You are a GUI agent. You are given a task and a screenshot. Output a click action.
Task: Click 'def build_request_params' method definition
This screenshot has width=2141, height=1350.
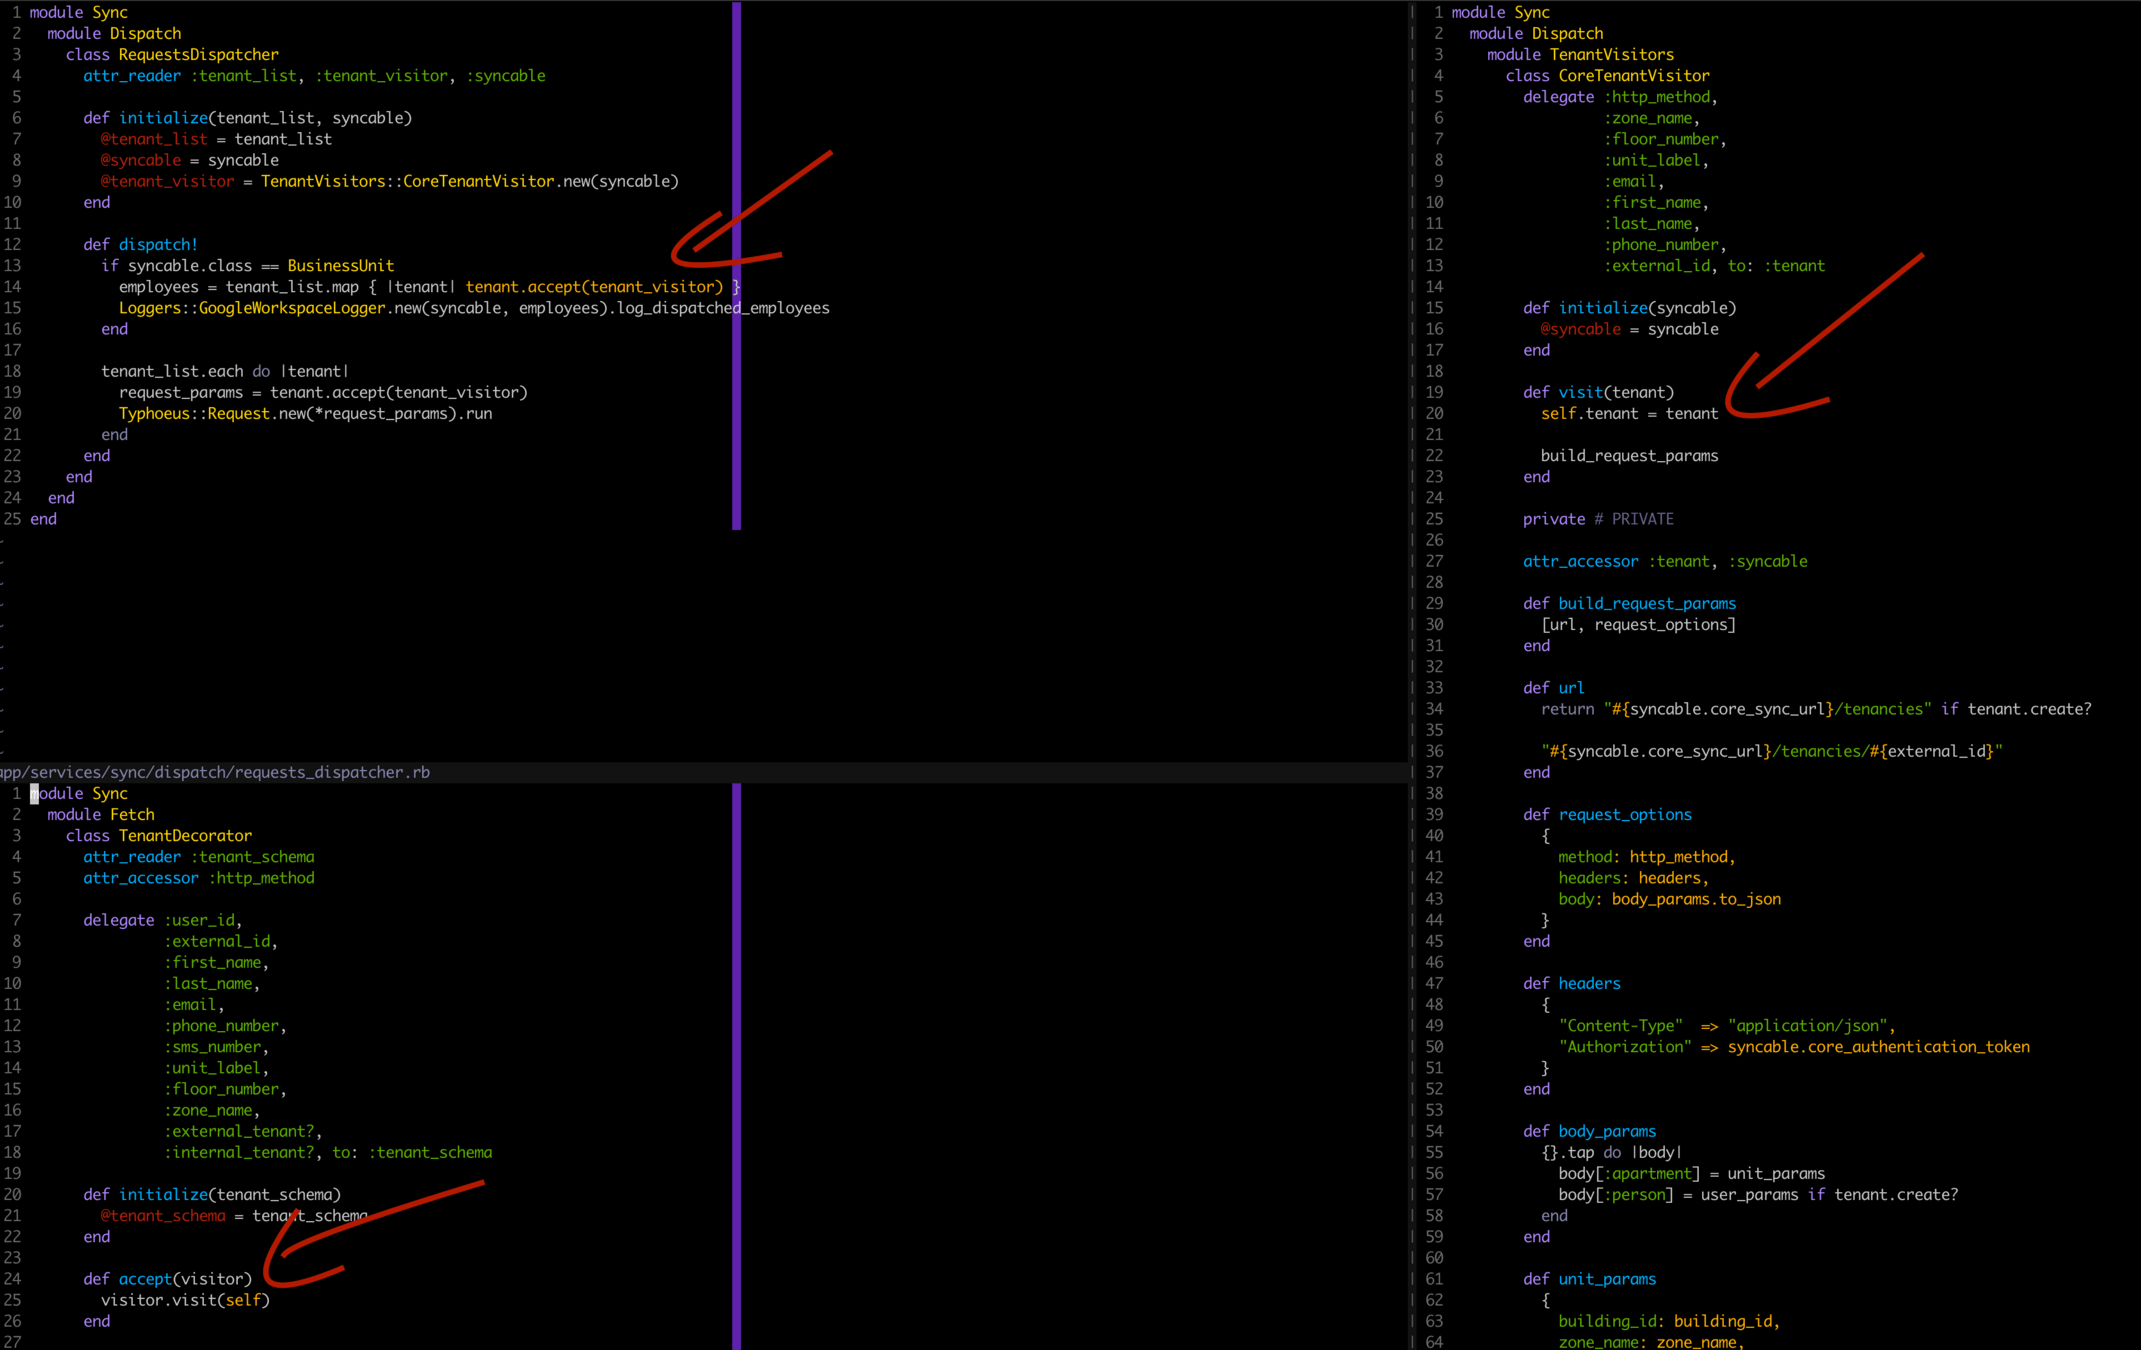tap(1629, 603)
